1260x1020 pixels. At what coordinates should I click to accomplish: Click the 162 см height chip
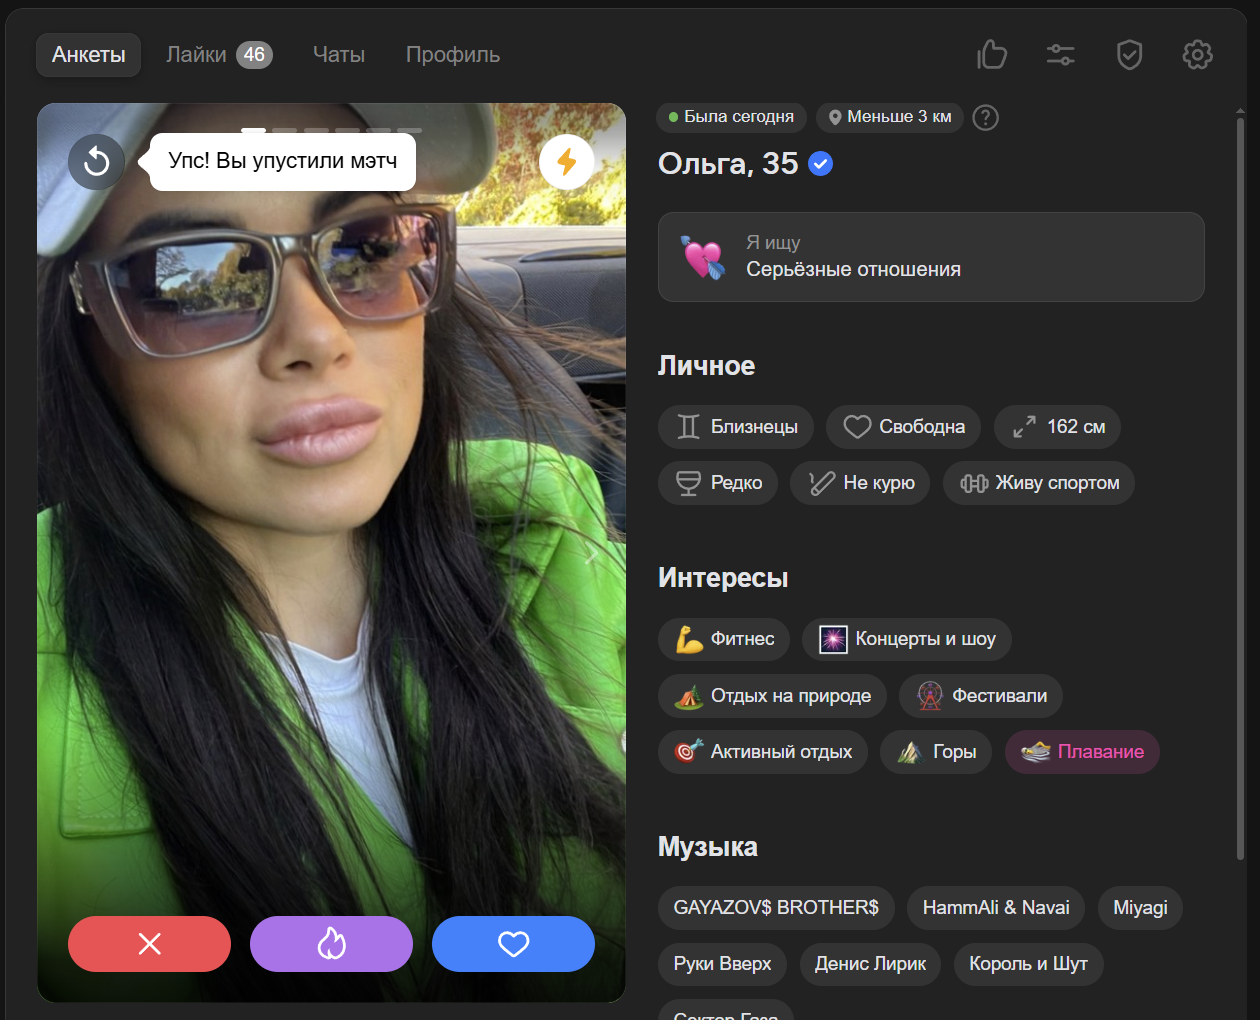pyautogui.click(x=1058, y=427)
